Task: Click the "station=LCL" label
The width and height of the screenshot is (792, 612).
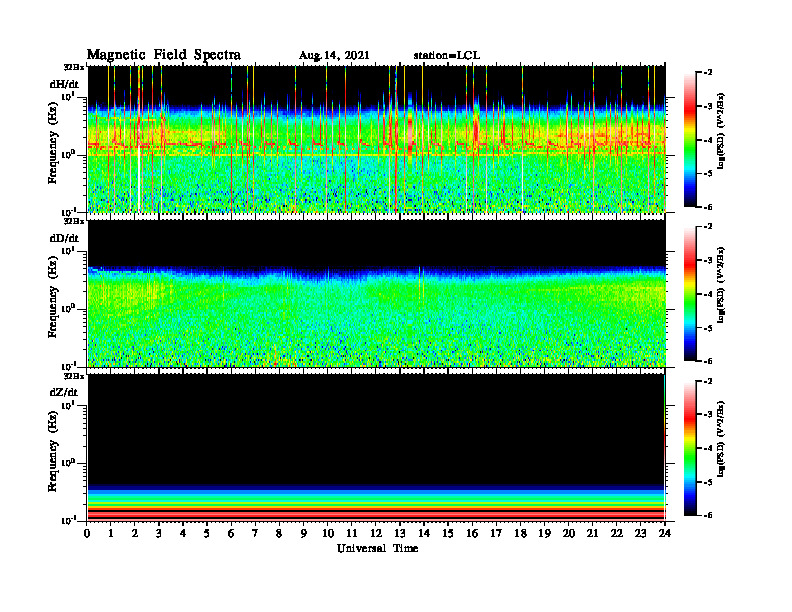Action: [447, 56]
